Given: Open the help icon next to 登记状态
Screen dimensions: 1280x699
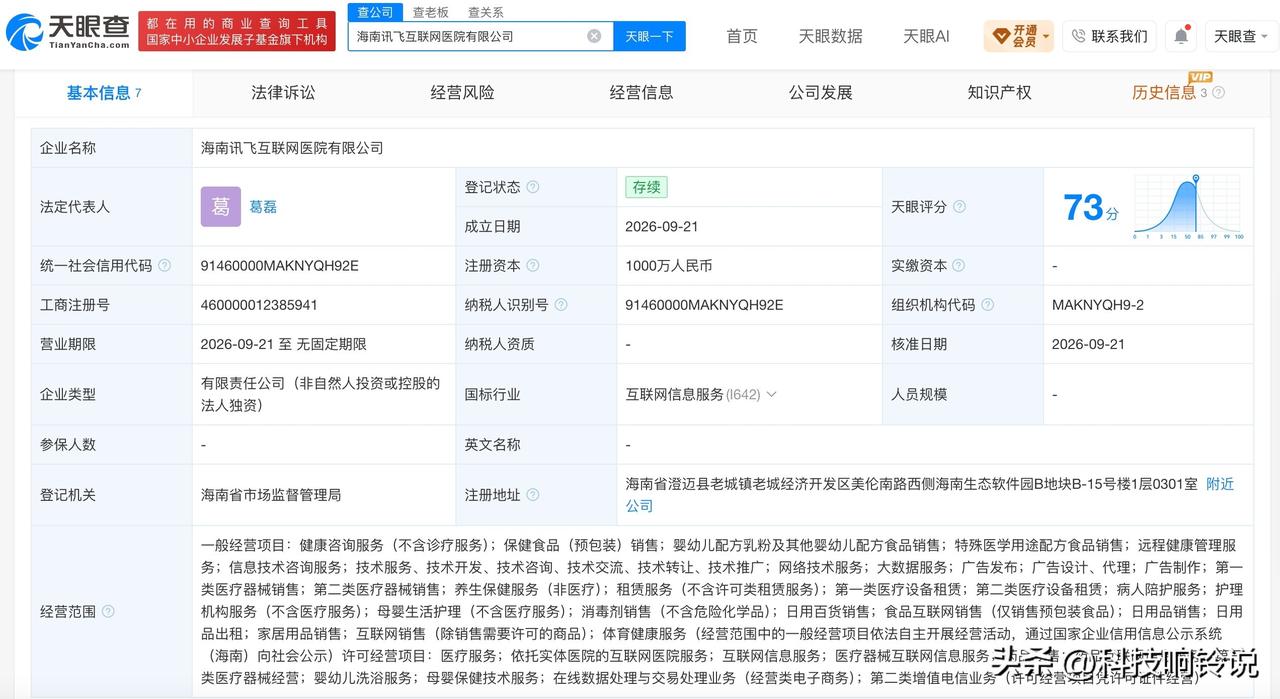Looking at the screenshot, I should tap(533, 187).
